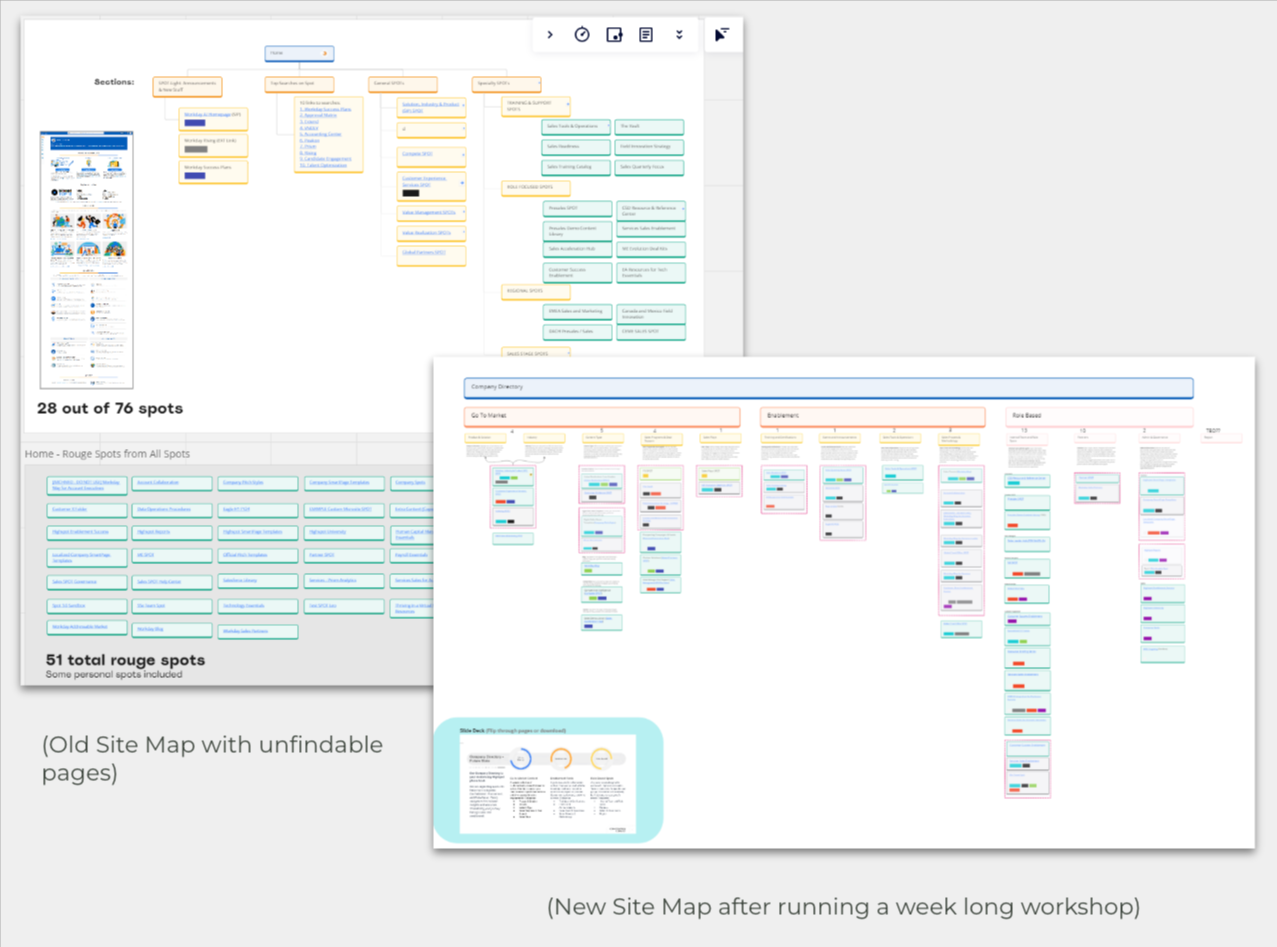Image resolution: width=1277 pixels, height=947 pixels.
Task: Select the SPOT Light Announcements section box
Action: [187, 87]
